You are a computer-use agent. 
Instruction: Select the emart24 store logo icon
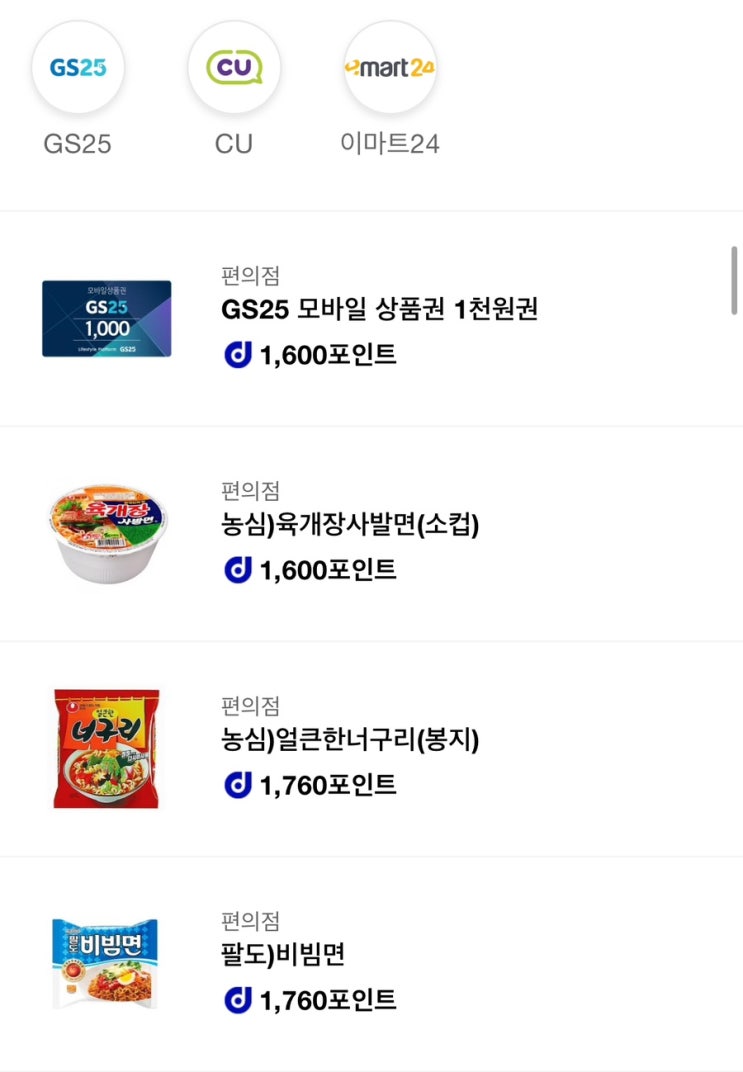(390, 67)
